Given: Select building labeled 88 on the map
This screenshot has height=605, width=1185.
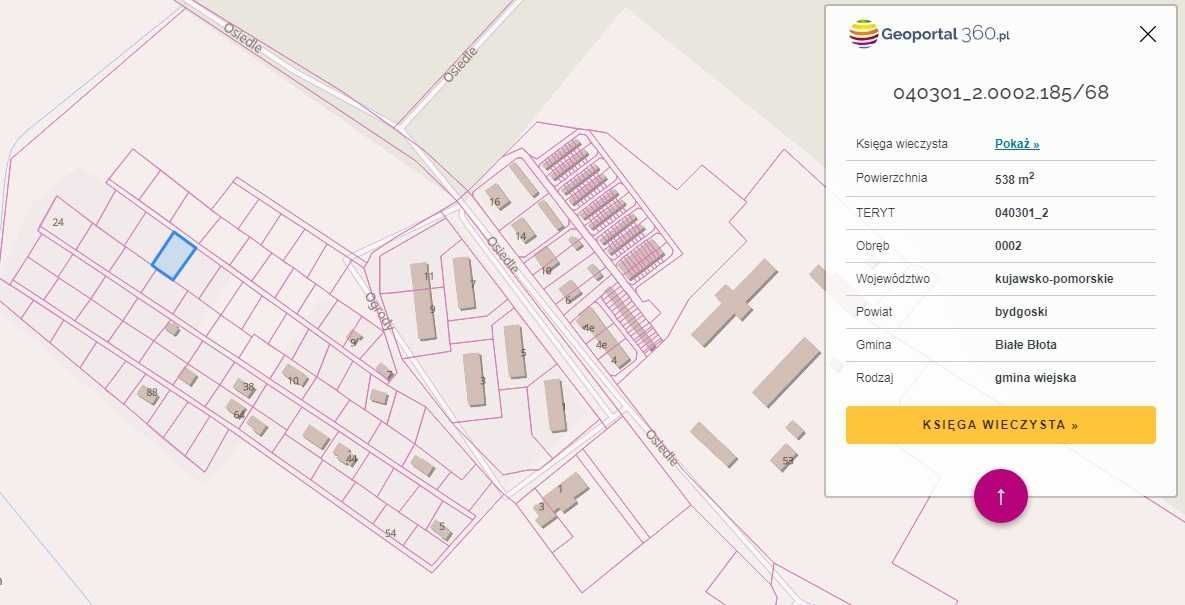Looking at the screenshot, I should [149, 394].
